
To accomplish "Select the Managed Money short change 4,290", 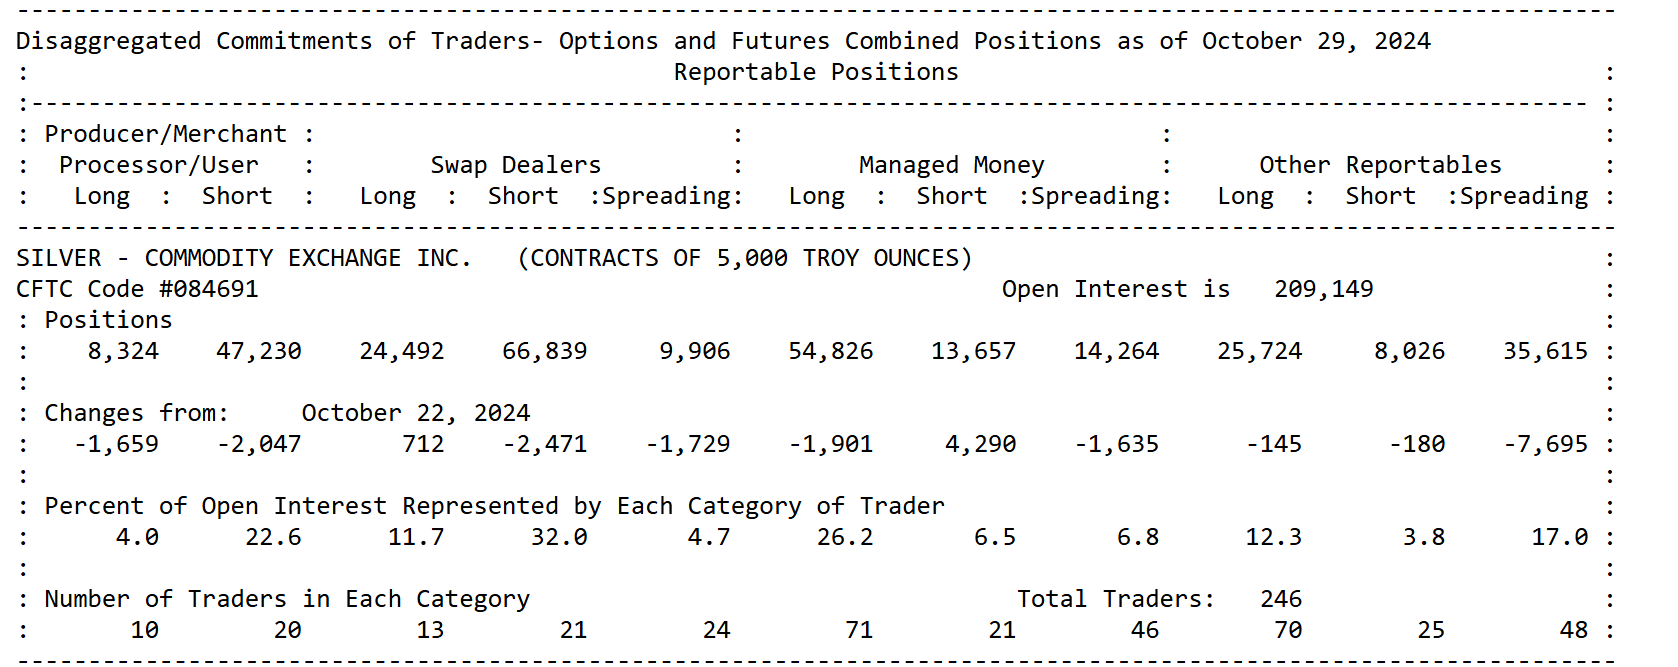I will (x=980, y=444).
